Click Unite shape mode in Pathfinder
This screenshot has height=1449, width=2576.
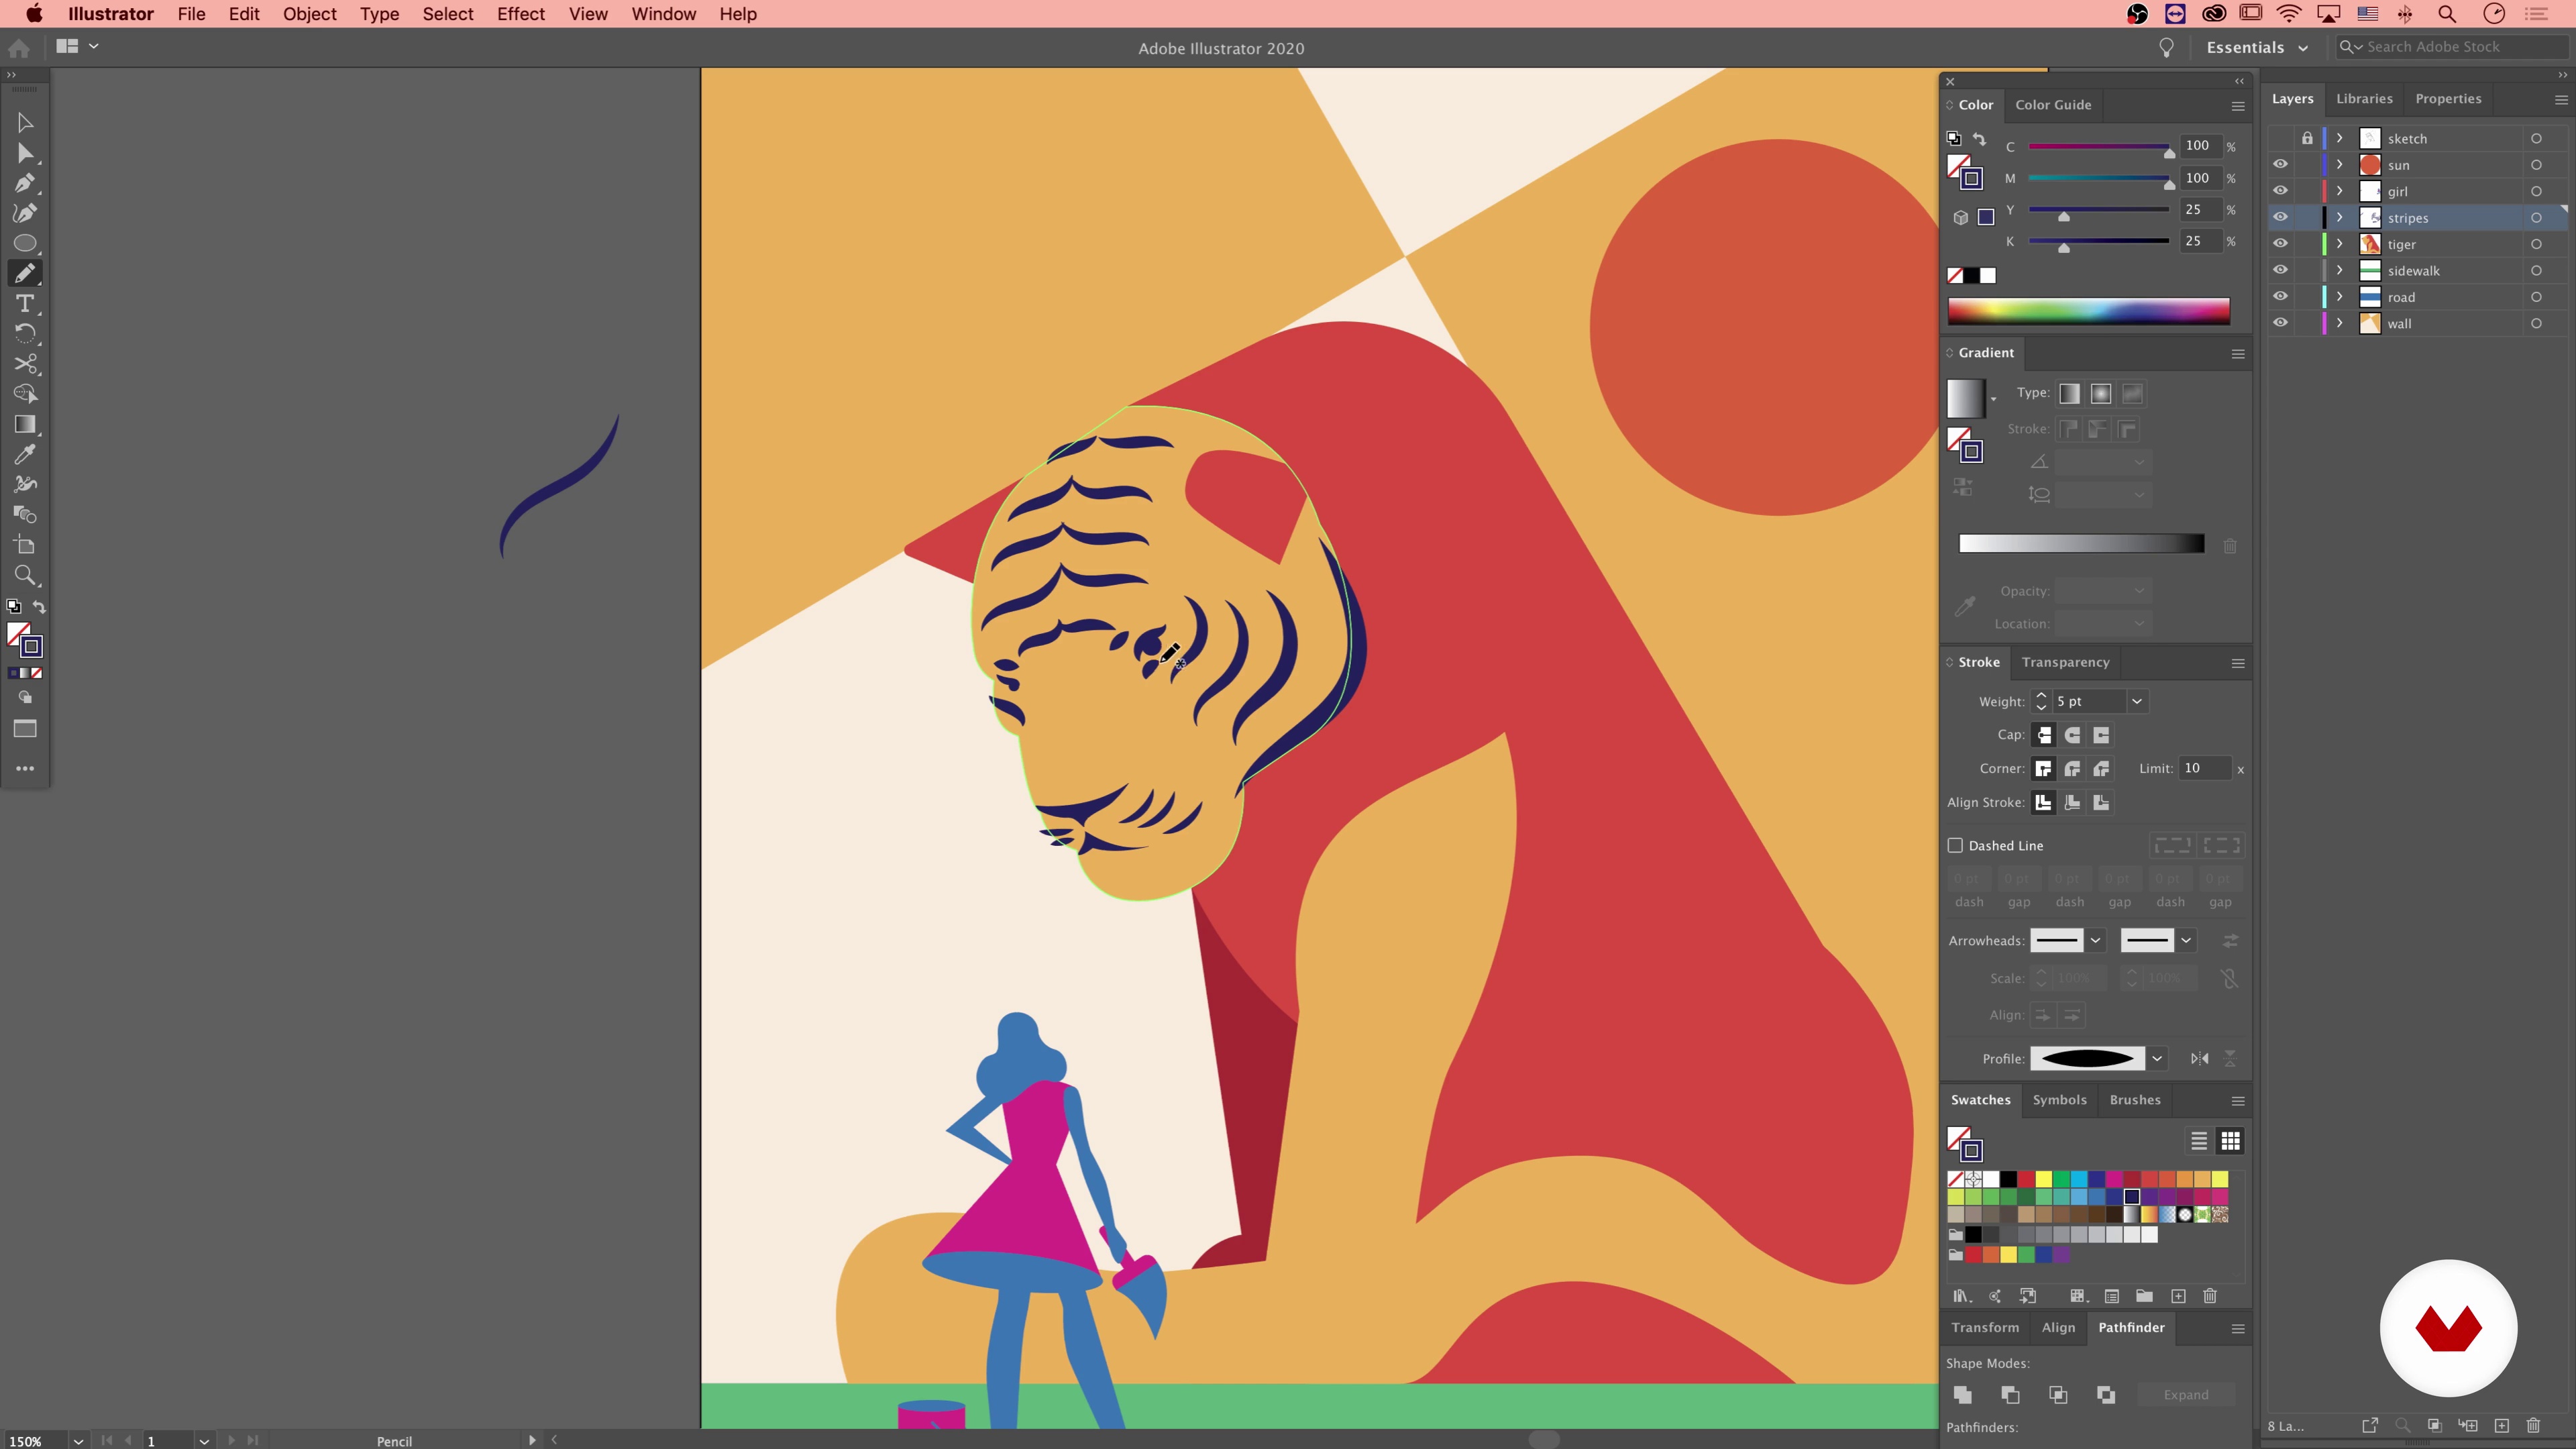click(1963, 1394)
